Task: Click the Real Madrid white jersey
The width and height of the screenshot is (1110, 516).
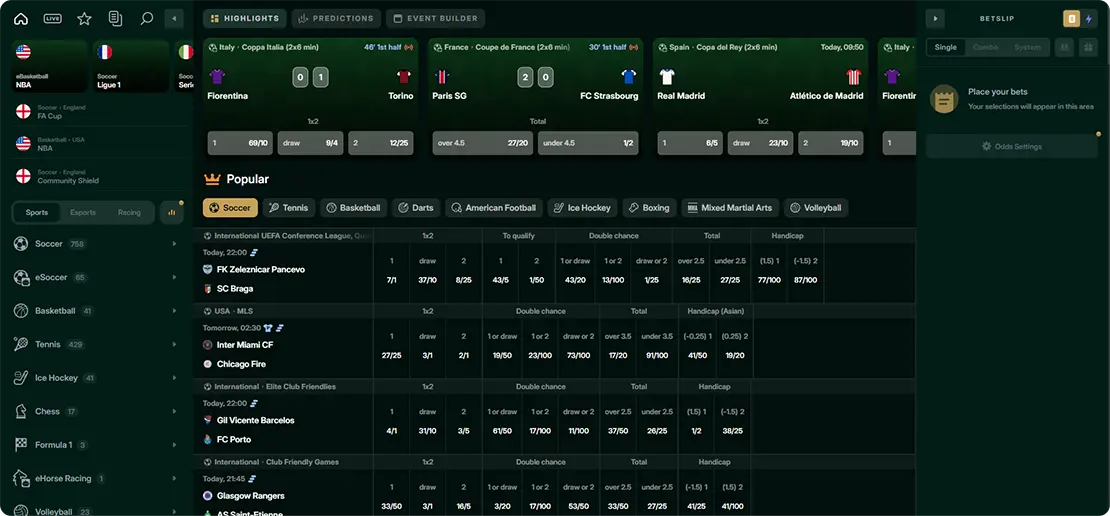Action: [x=667, y=76]
